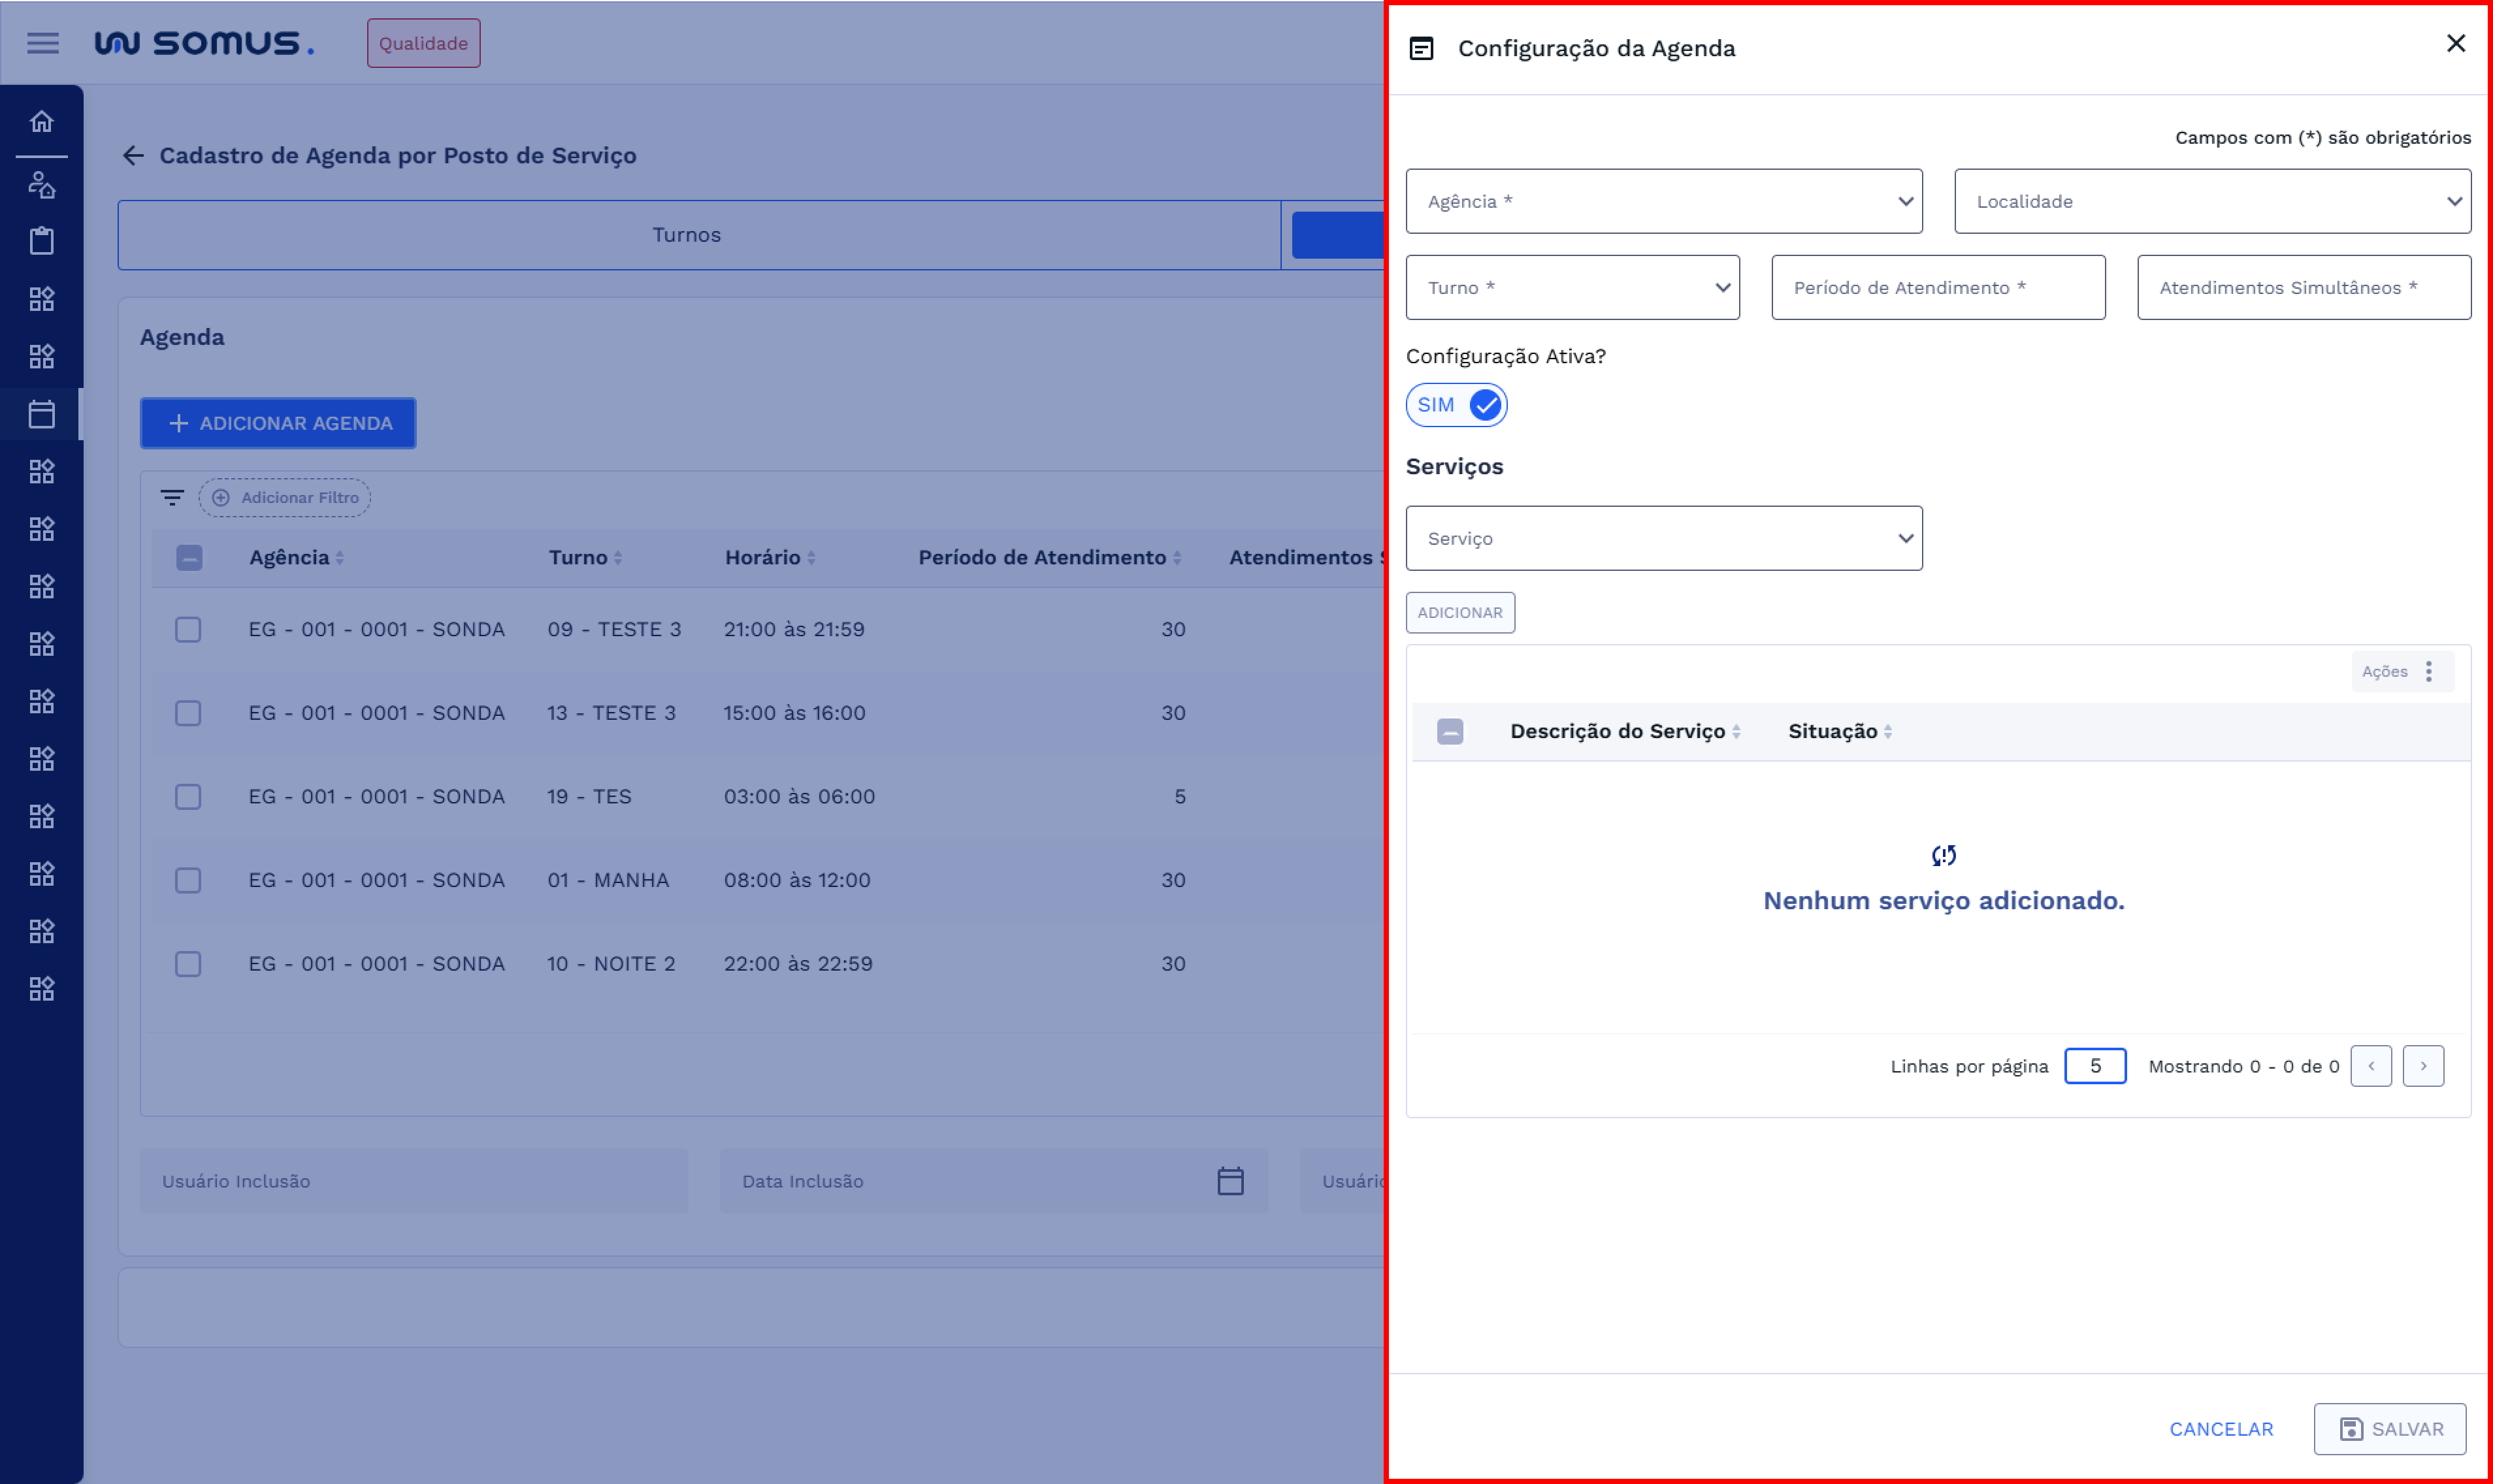Click the filter list icon
This screenshot has height=1484, width=2493.
click(x=172, y=497)
